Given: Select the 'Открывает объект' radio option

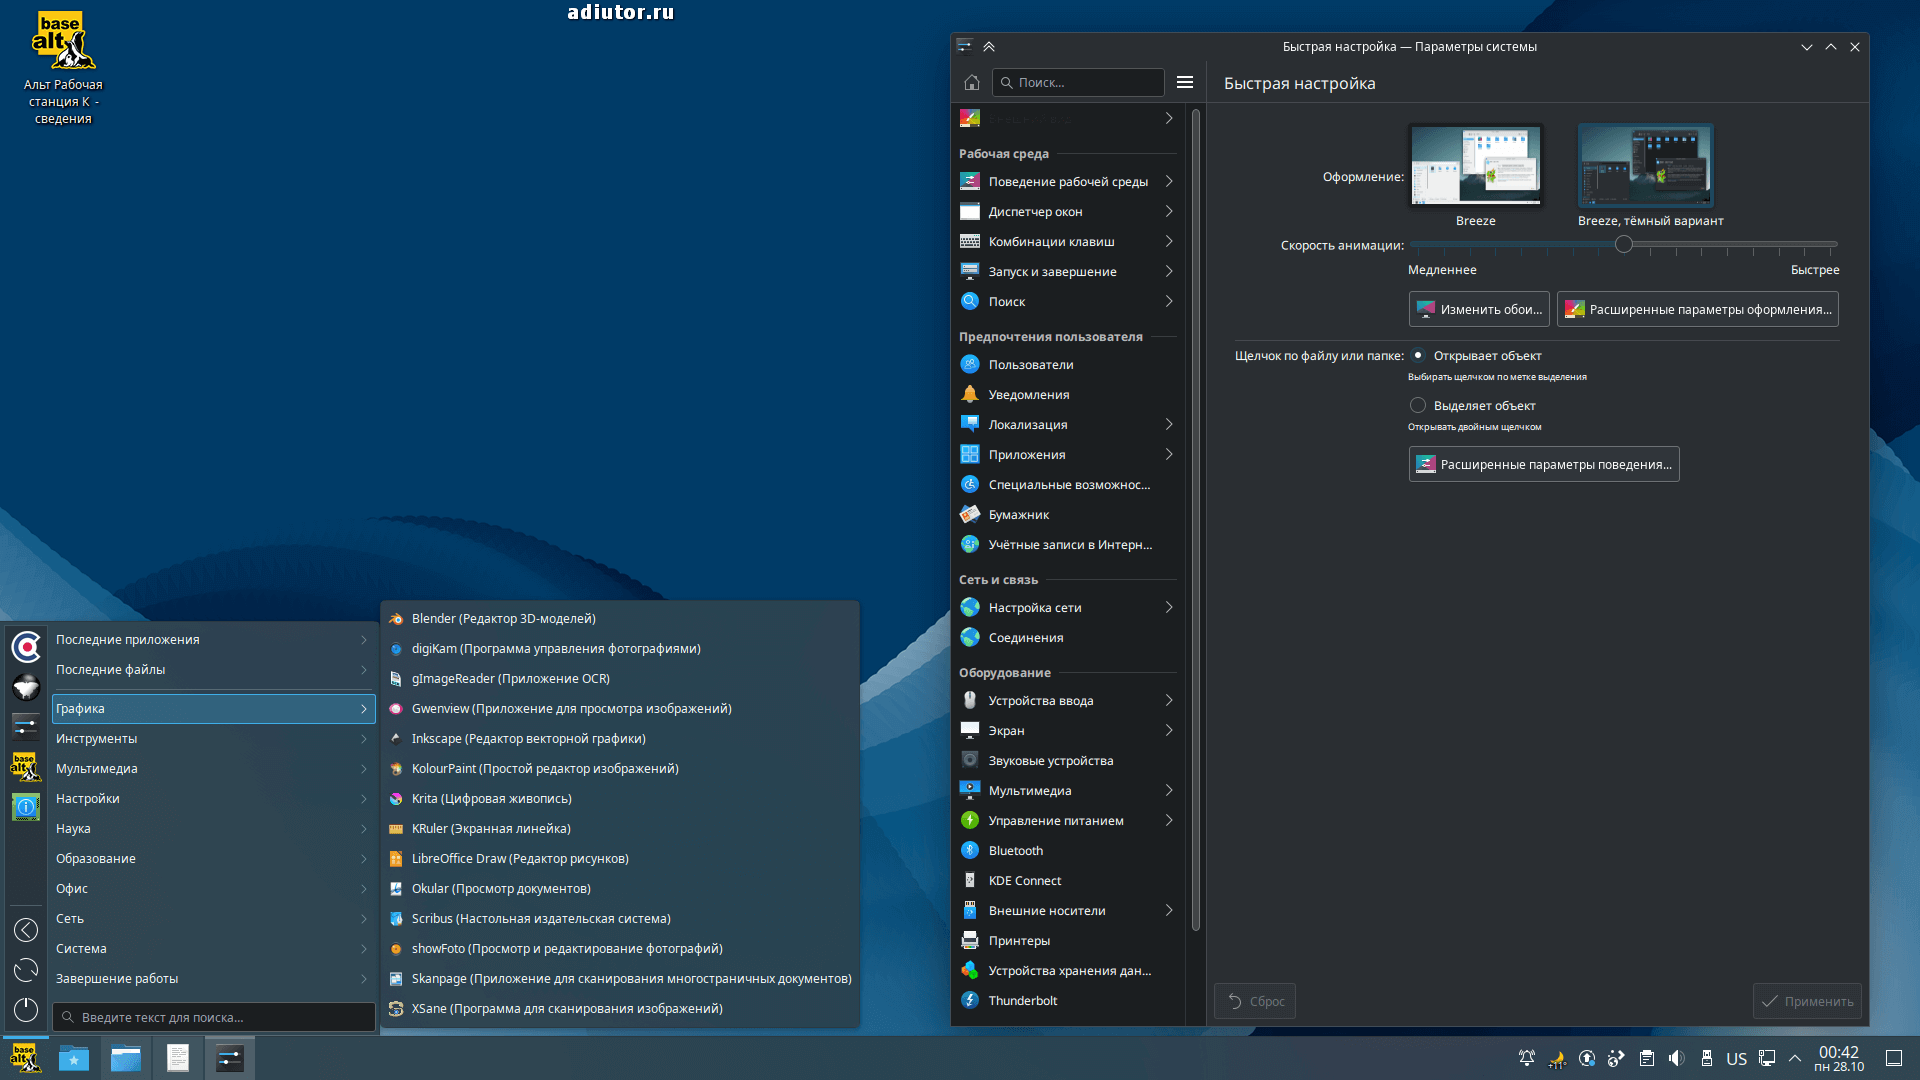Looking at the screenshot, I should 1418,356.
